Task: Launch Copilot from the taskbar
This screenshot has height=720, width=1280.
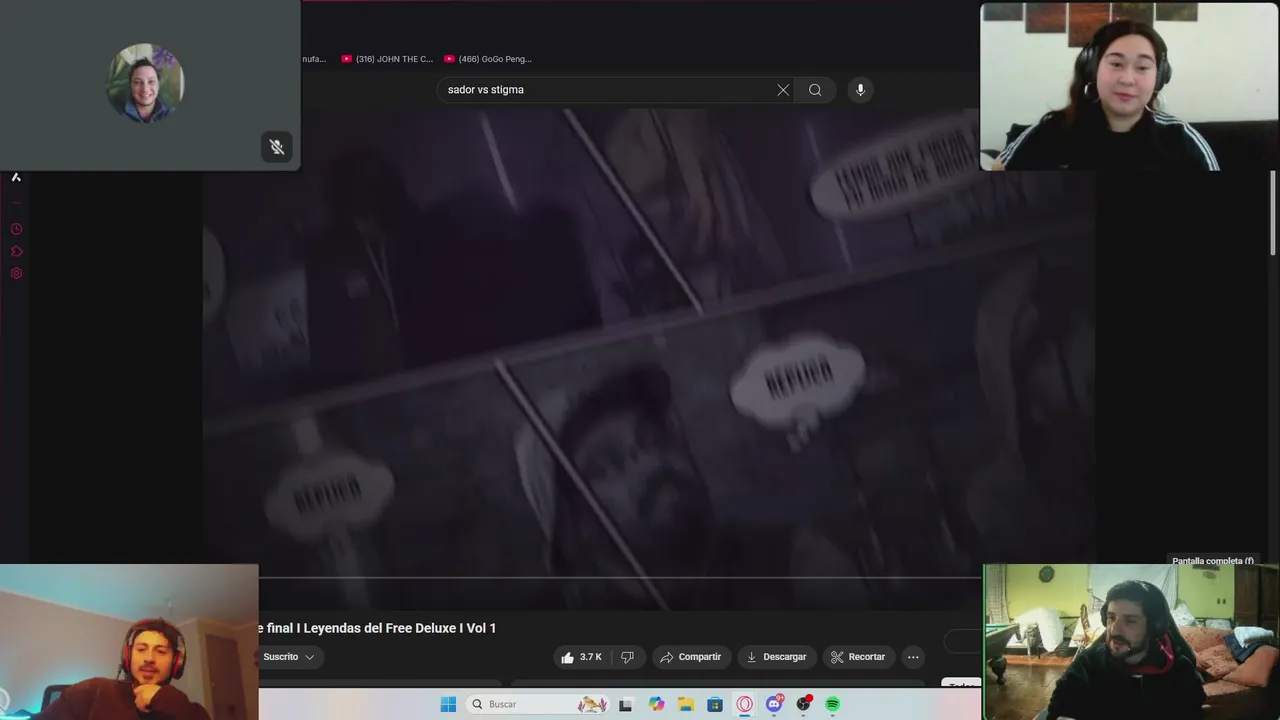Action: pyautogui.click(x=656, y=704)
